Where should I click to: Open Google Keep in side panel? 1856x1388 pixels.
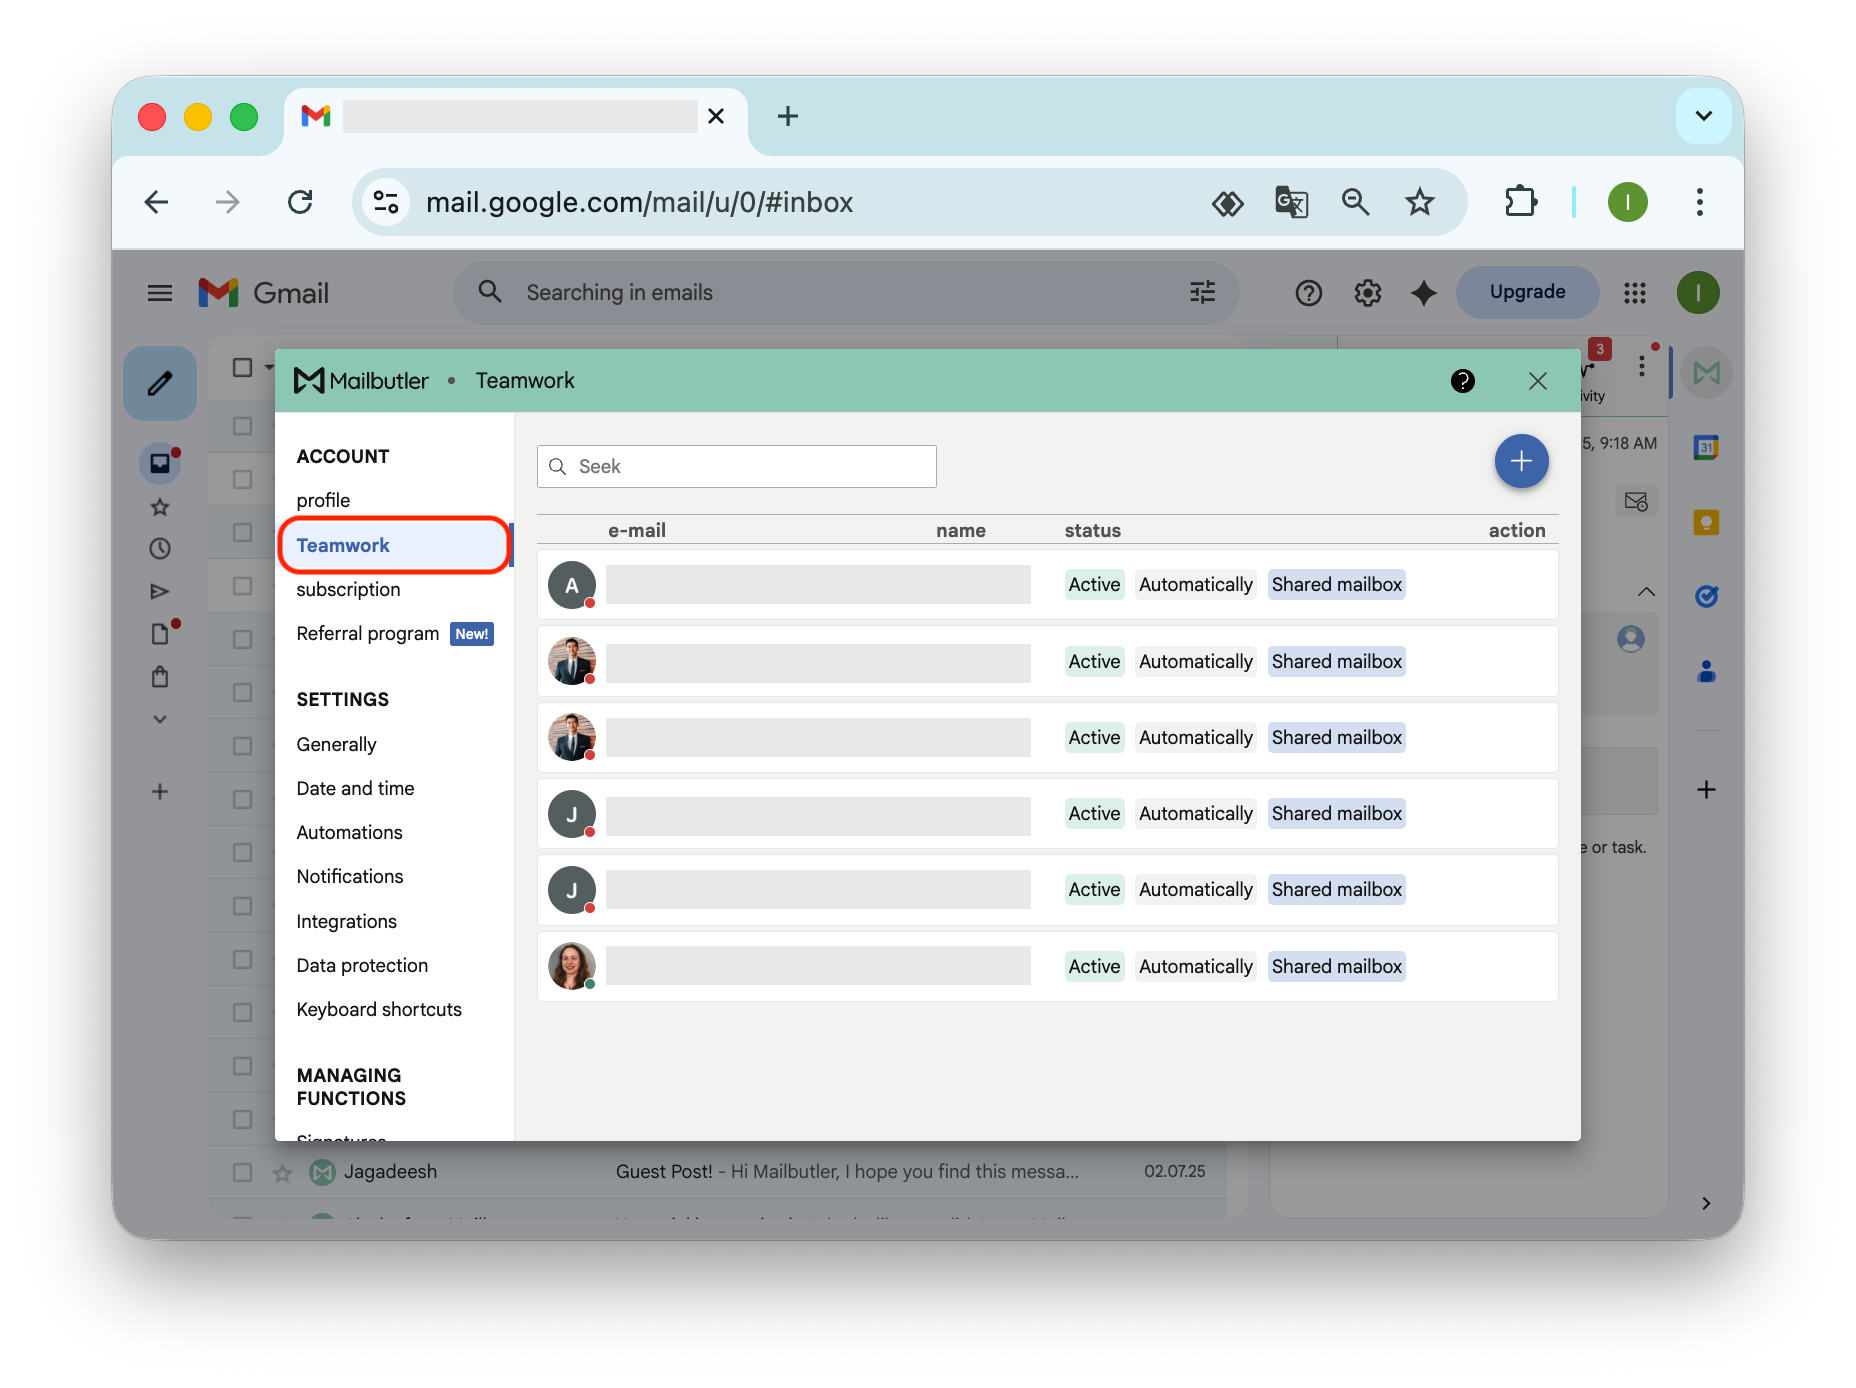tap(1707, 522)
